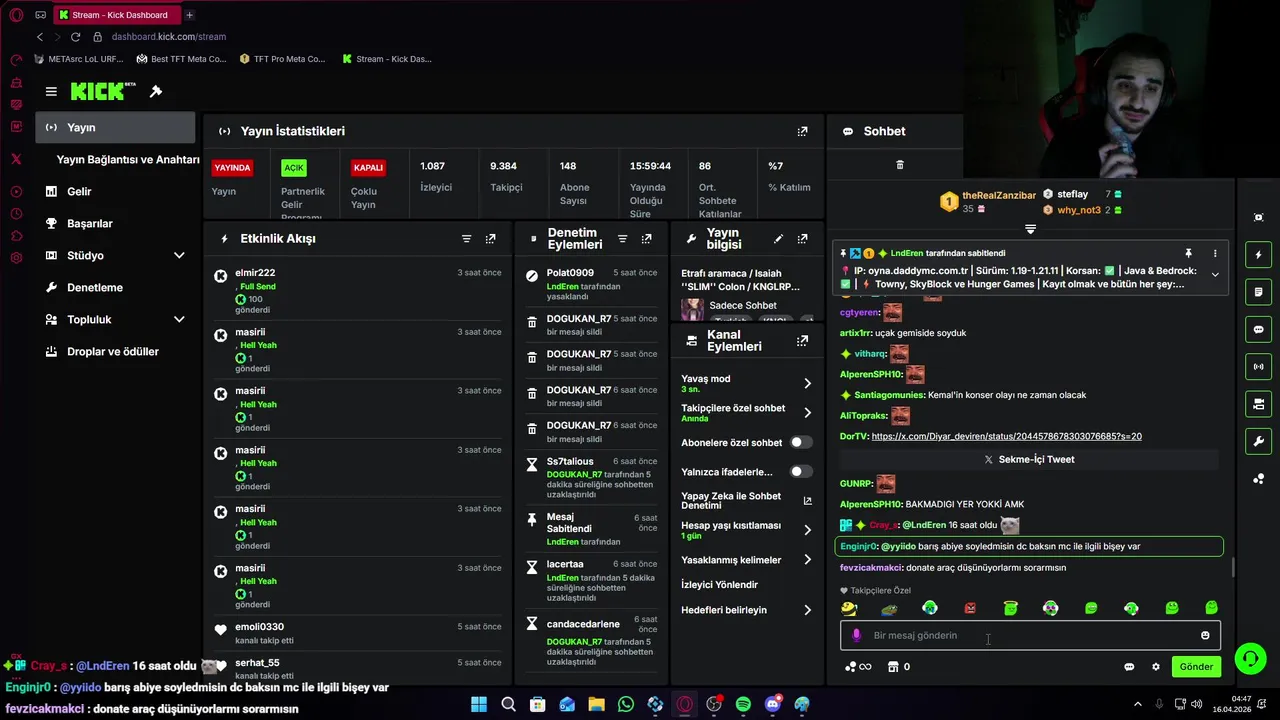Click the document icon on right rail

(1258, 292)
